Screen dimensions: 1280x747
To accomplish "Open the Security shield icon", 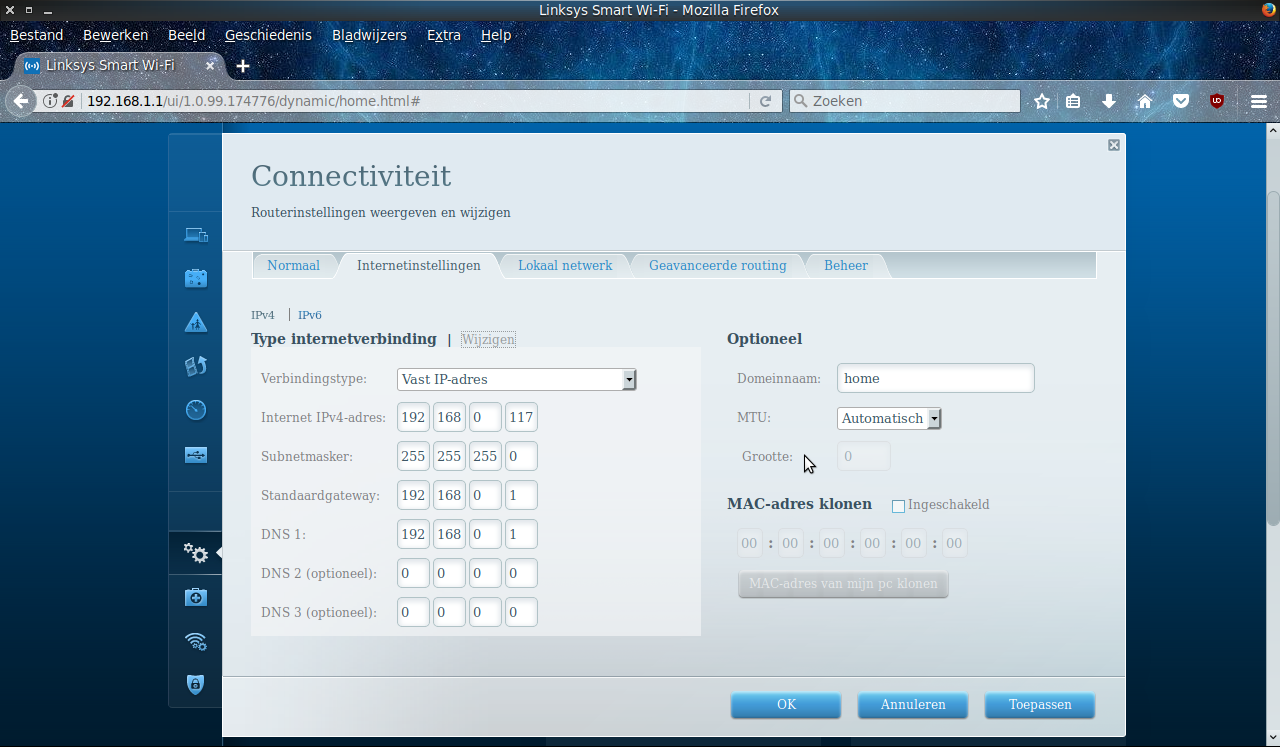I will pyautogui.click(x=196, y=685).
